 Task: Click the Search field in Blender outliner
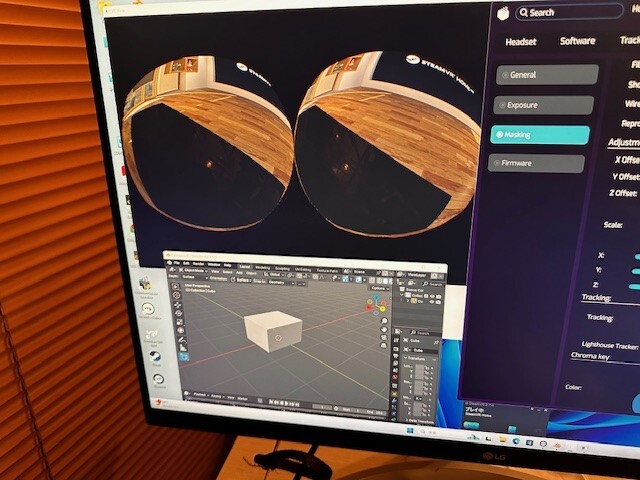(x=433, y=284)
